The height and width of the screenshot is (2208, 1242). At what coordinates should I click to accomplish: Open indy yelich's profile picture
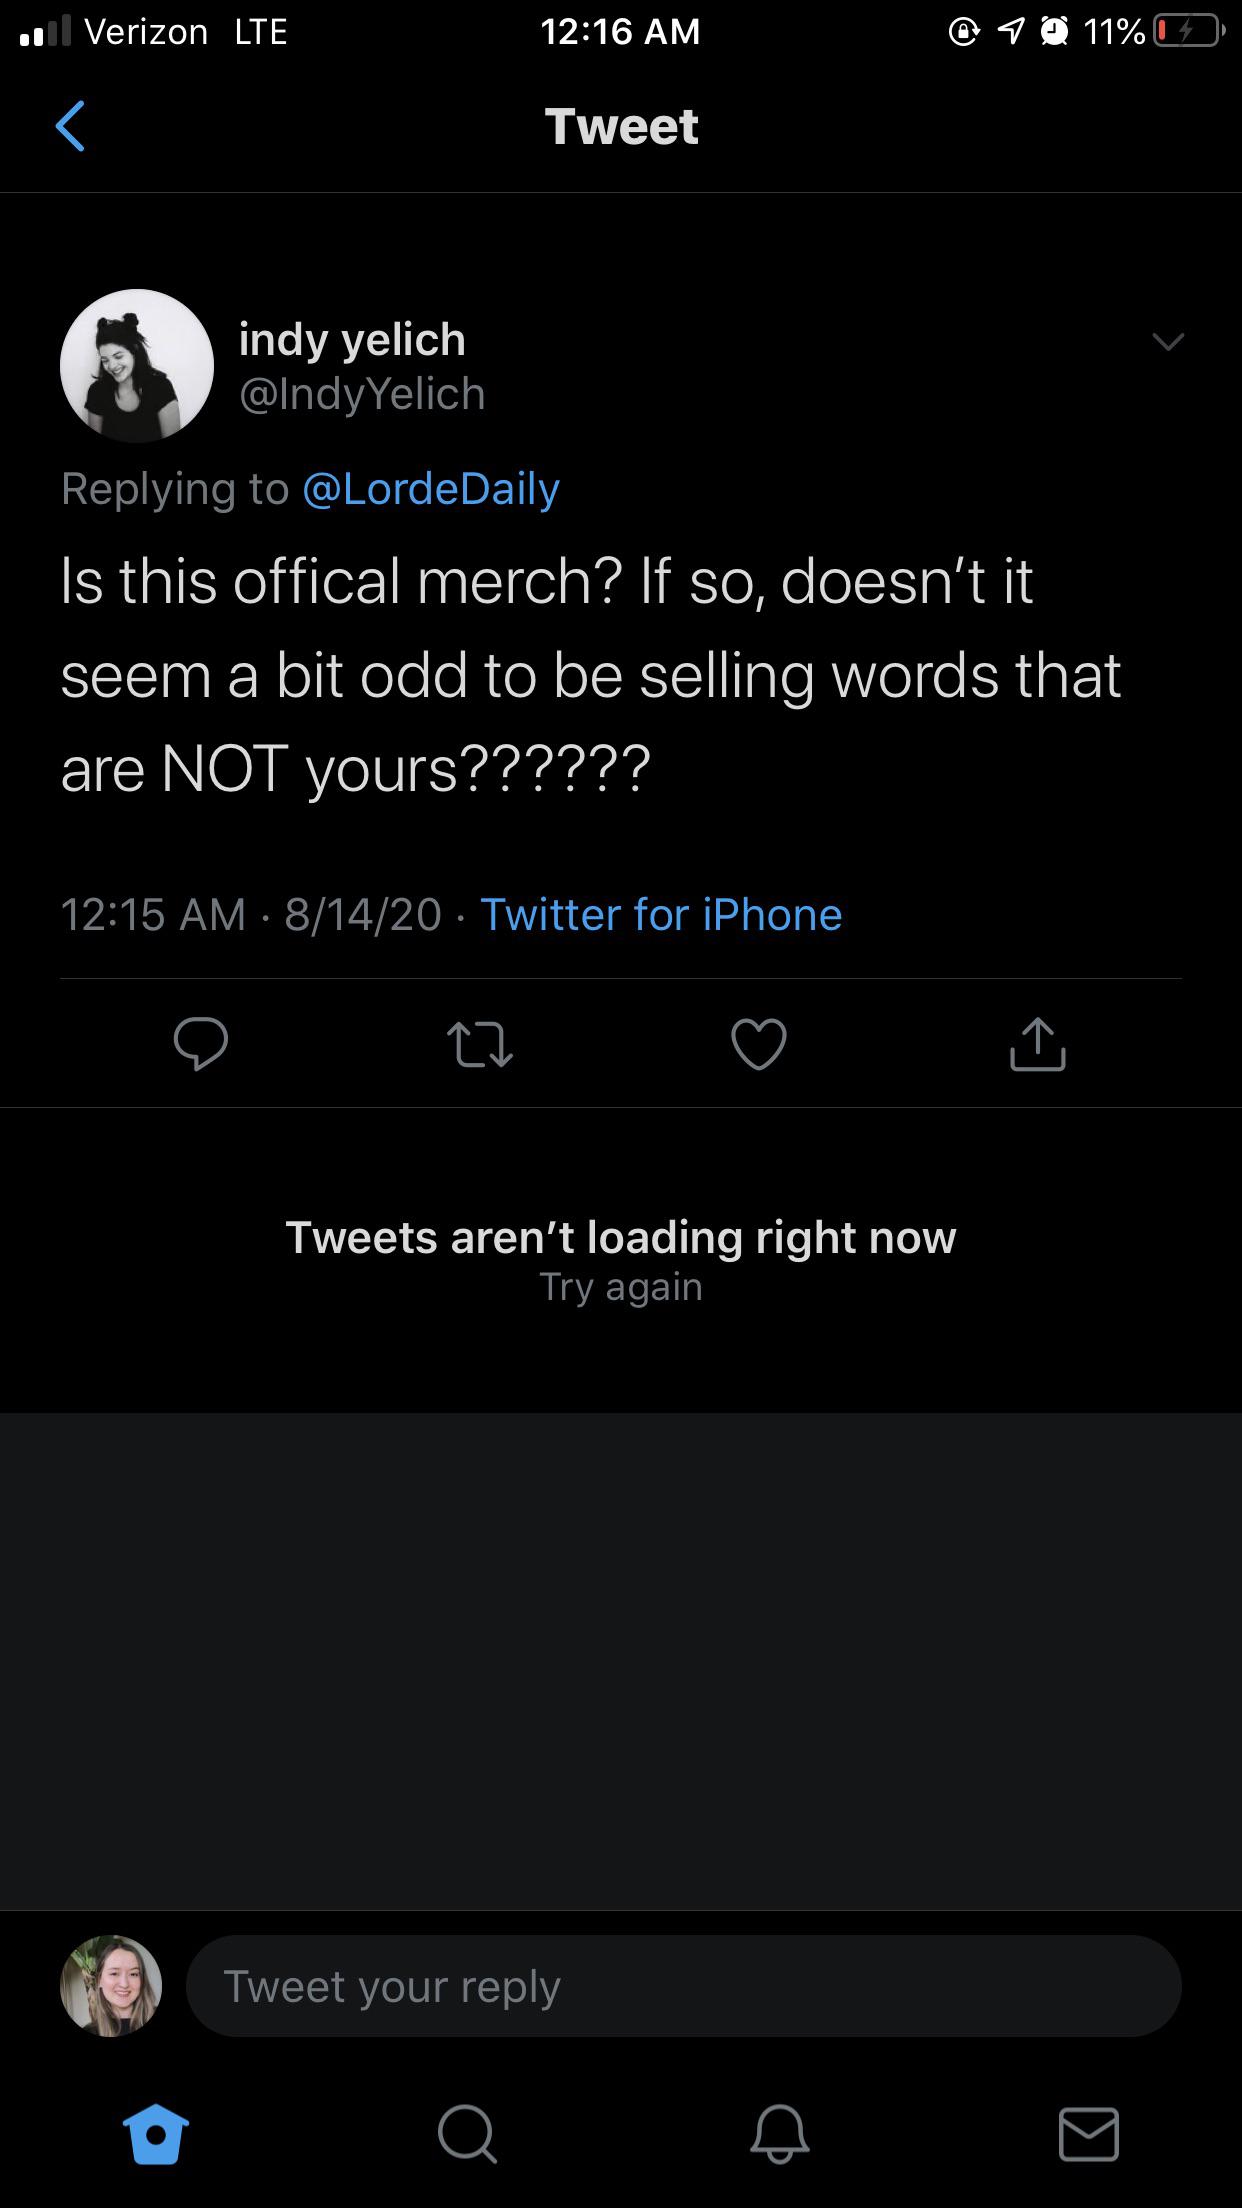pyautogui.click(x=137, y=366)
